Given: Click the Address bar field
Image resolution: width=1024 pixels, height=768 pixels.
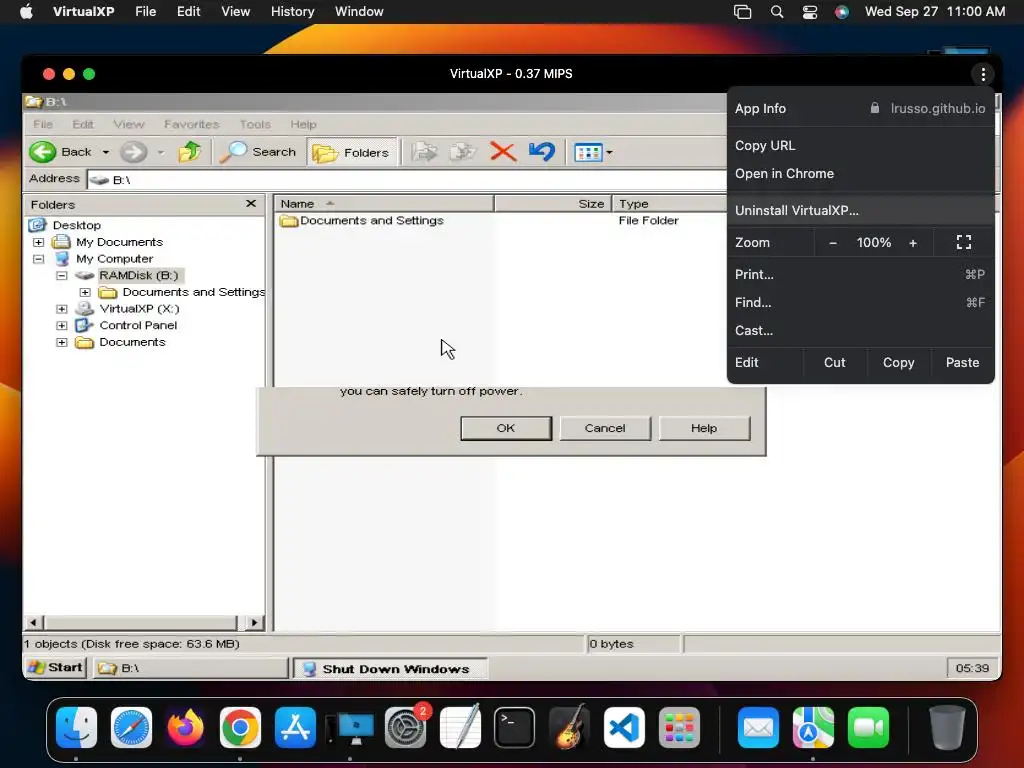Looking at the screenshot, I should (x=406, y=180).
